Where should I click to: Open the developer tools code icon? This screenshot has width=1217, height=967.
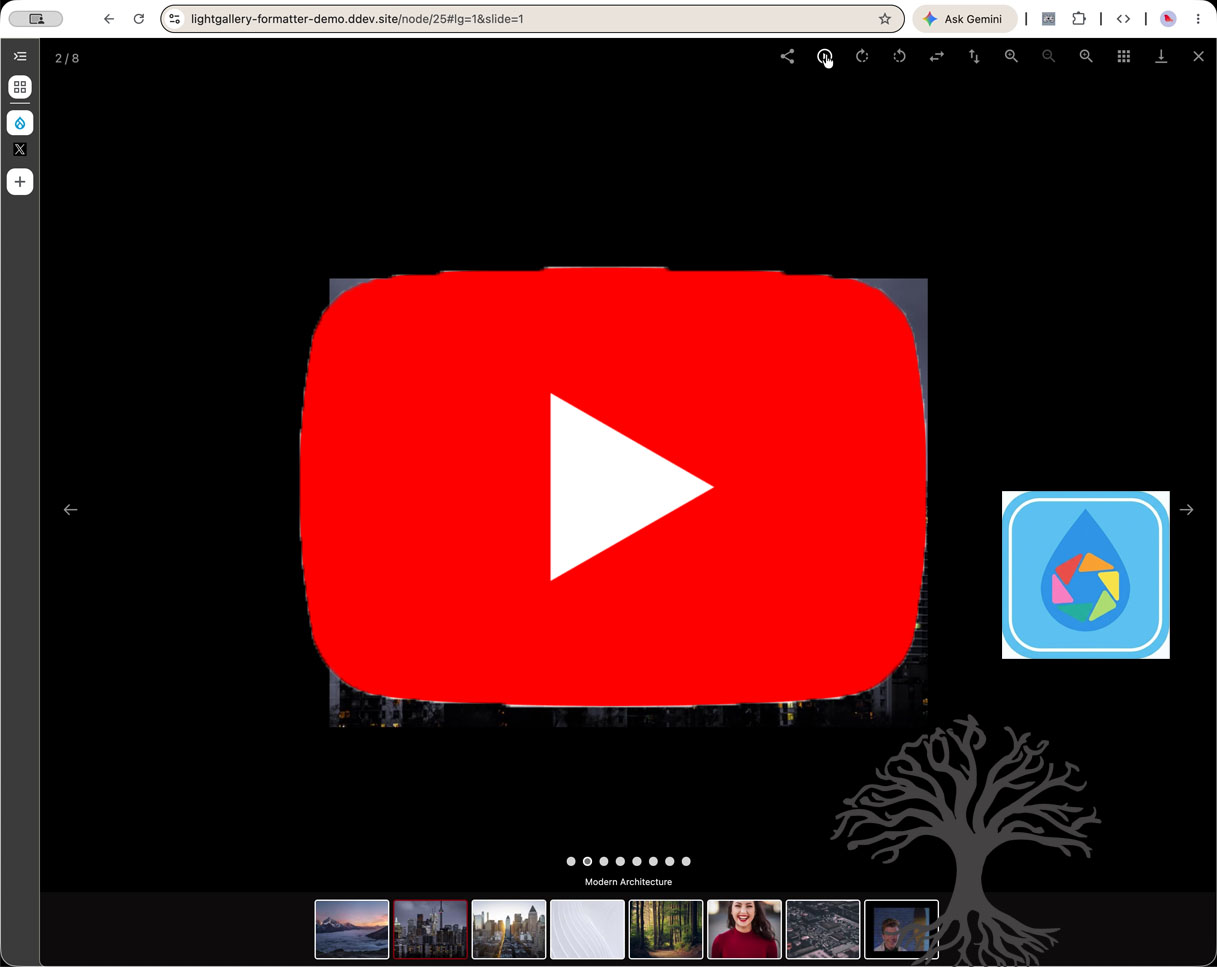click(x=1123, y=19)
